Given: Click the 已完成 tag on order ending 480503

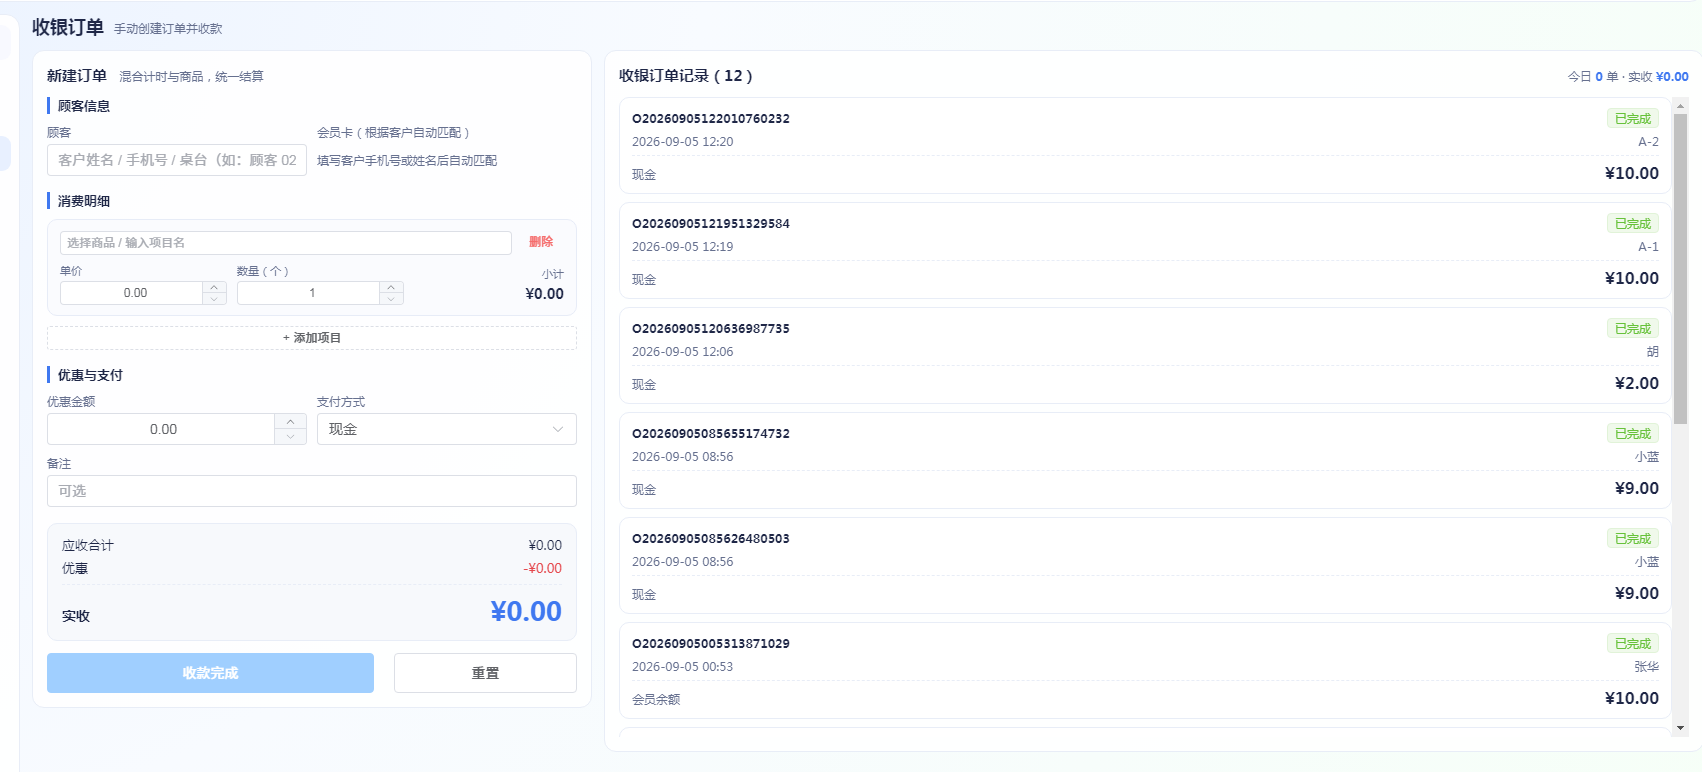Looking at the screenshot, I should click(1633, 538).
